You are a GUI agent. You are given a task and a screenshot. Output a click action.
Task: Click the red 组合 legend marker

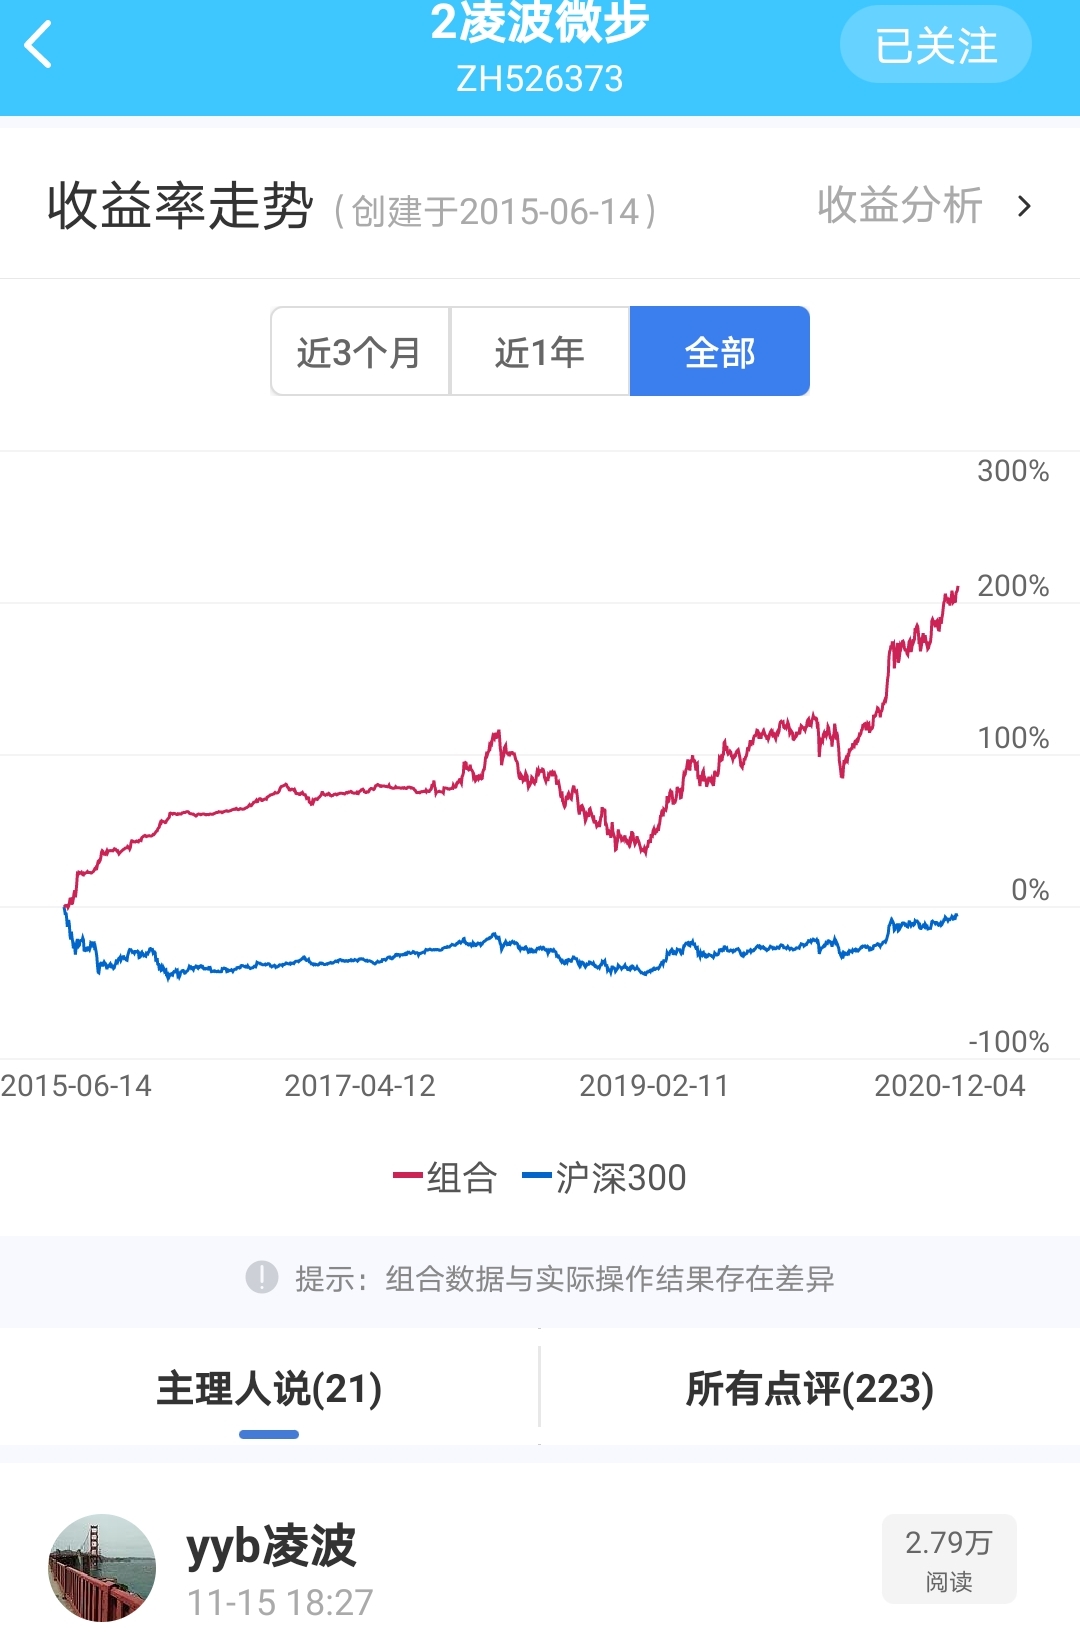coord(408,1176)
